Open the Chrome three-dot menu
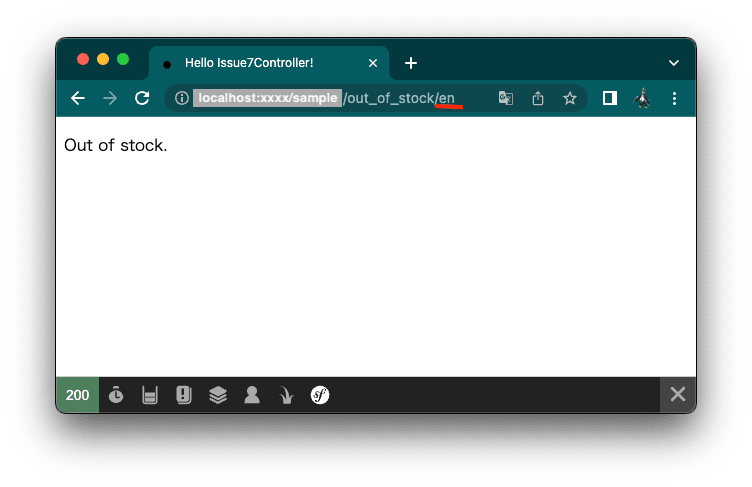Image resolution: width=752 pixels, height=487 pixels. point(674,98)
